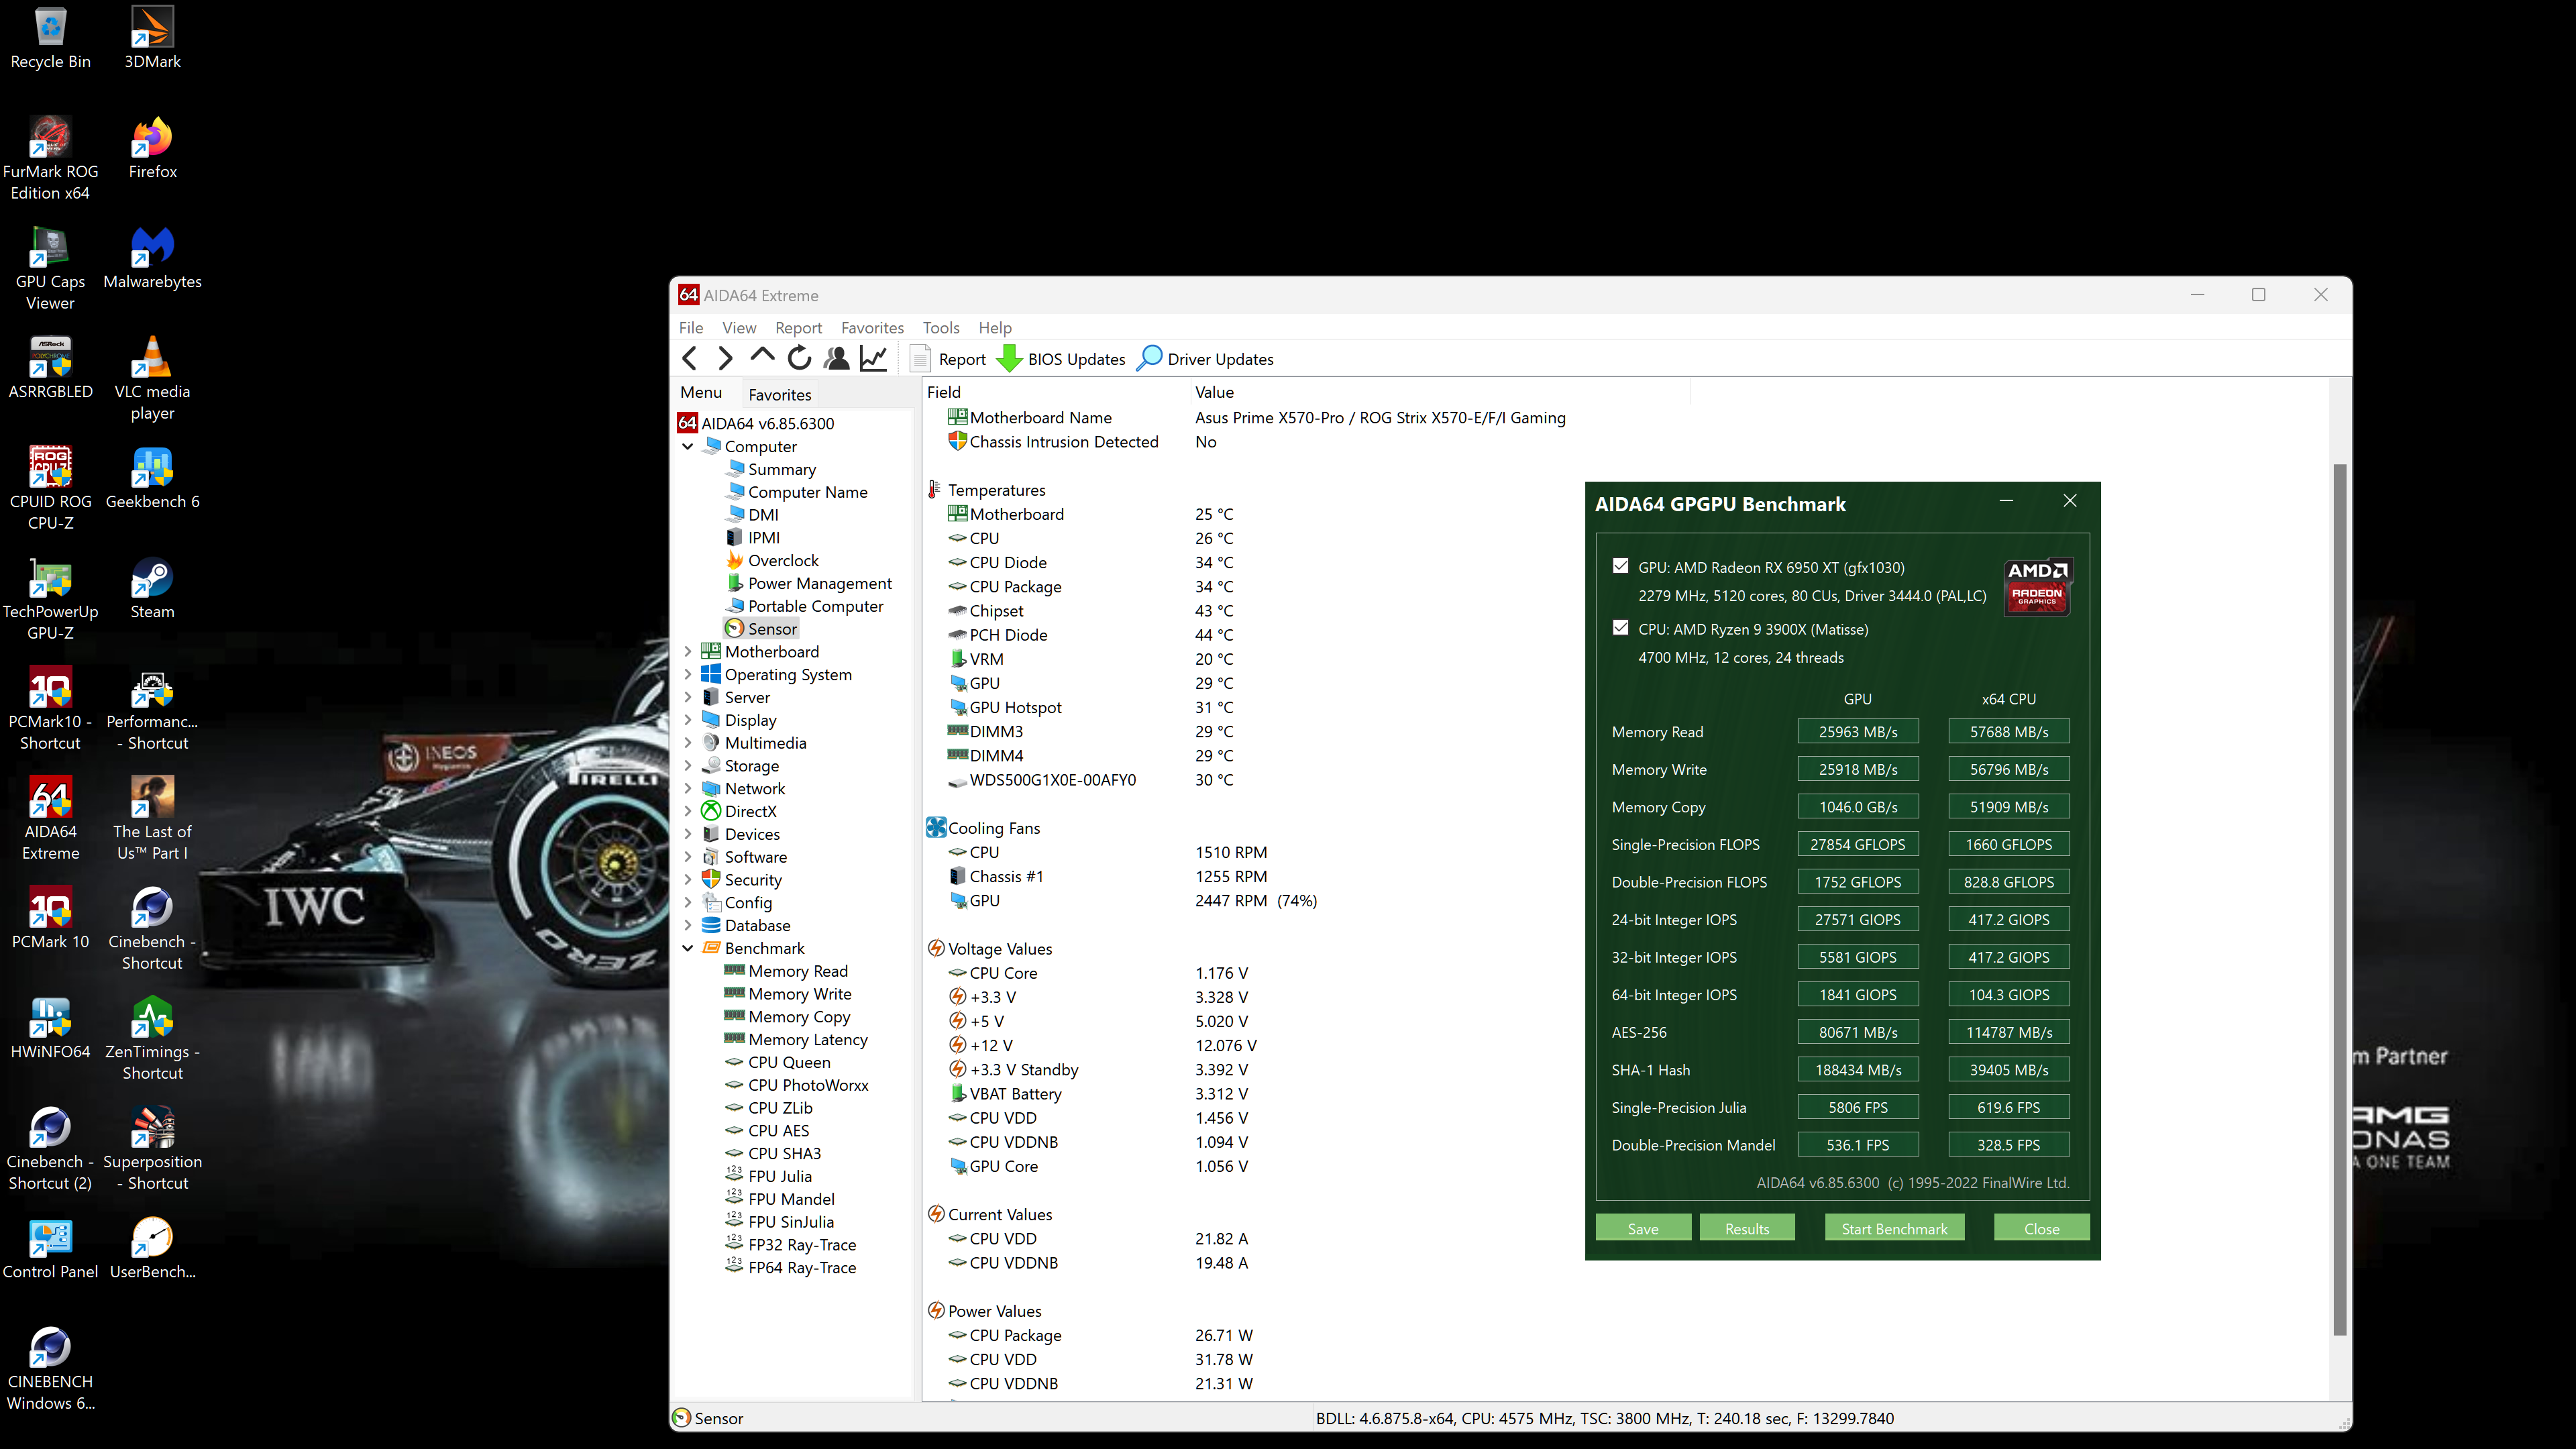The width and height of the screenshot is (2576, 1449).
Task: Select Overclock in the tree
Action: tap(783, 560)
